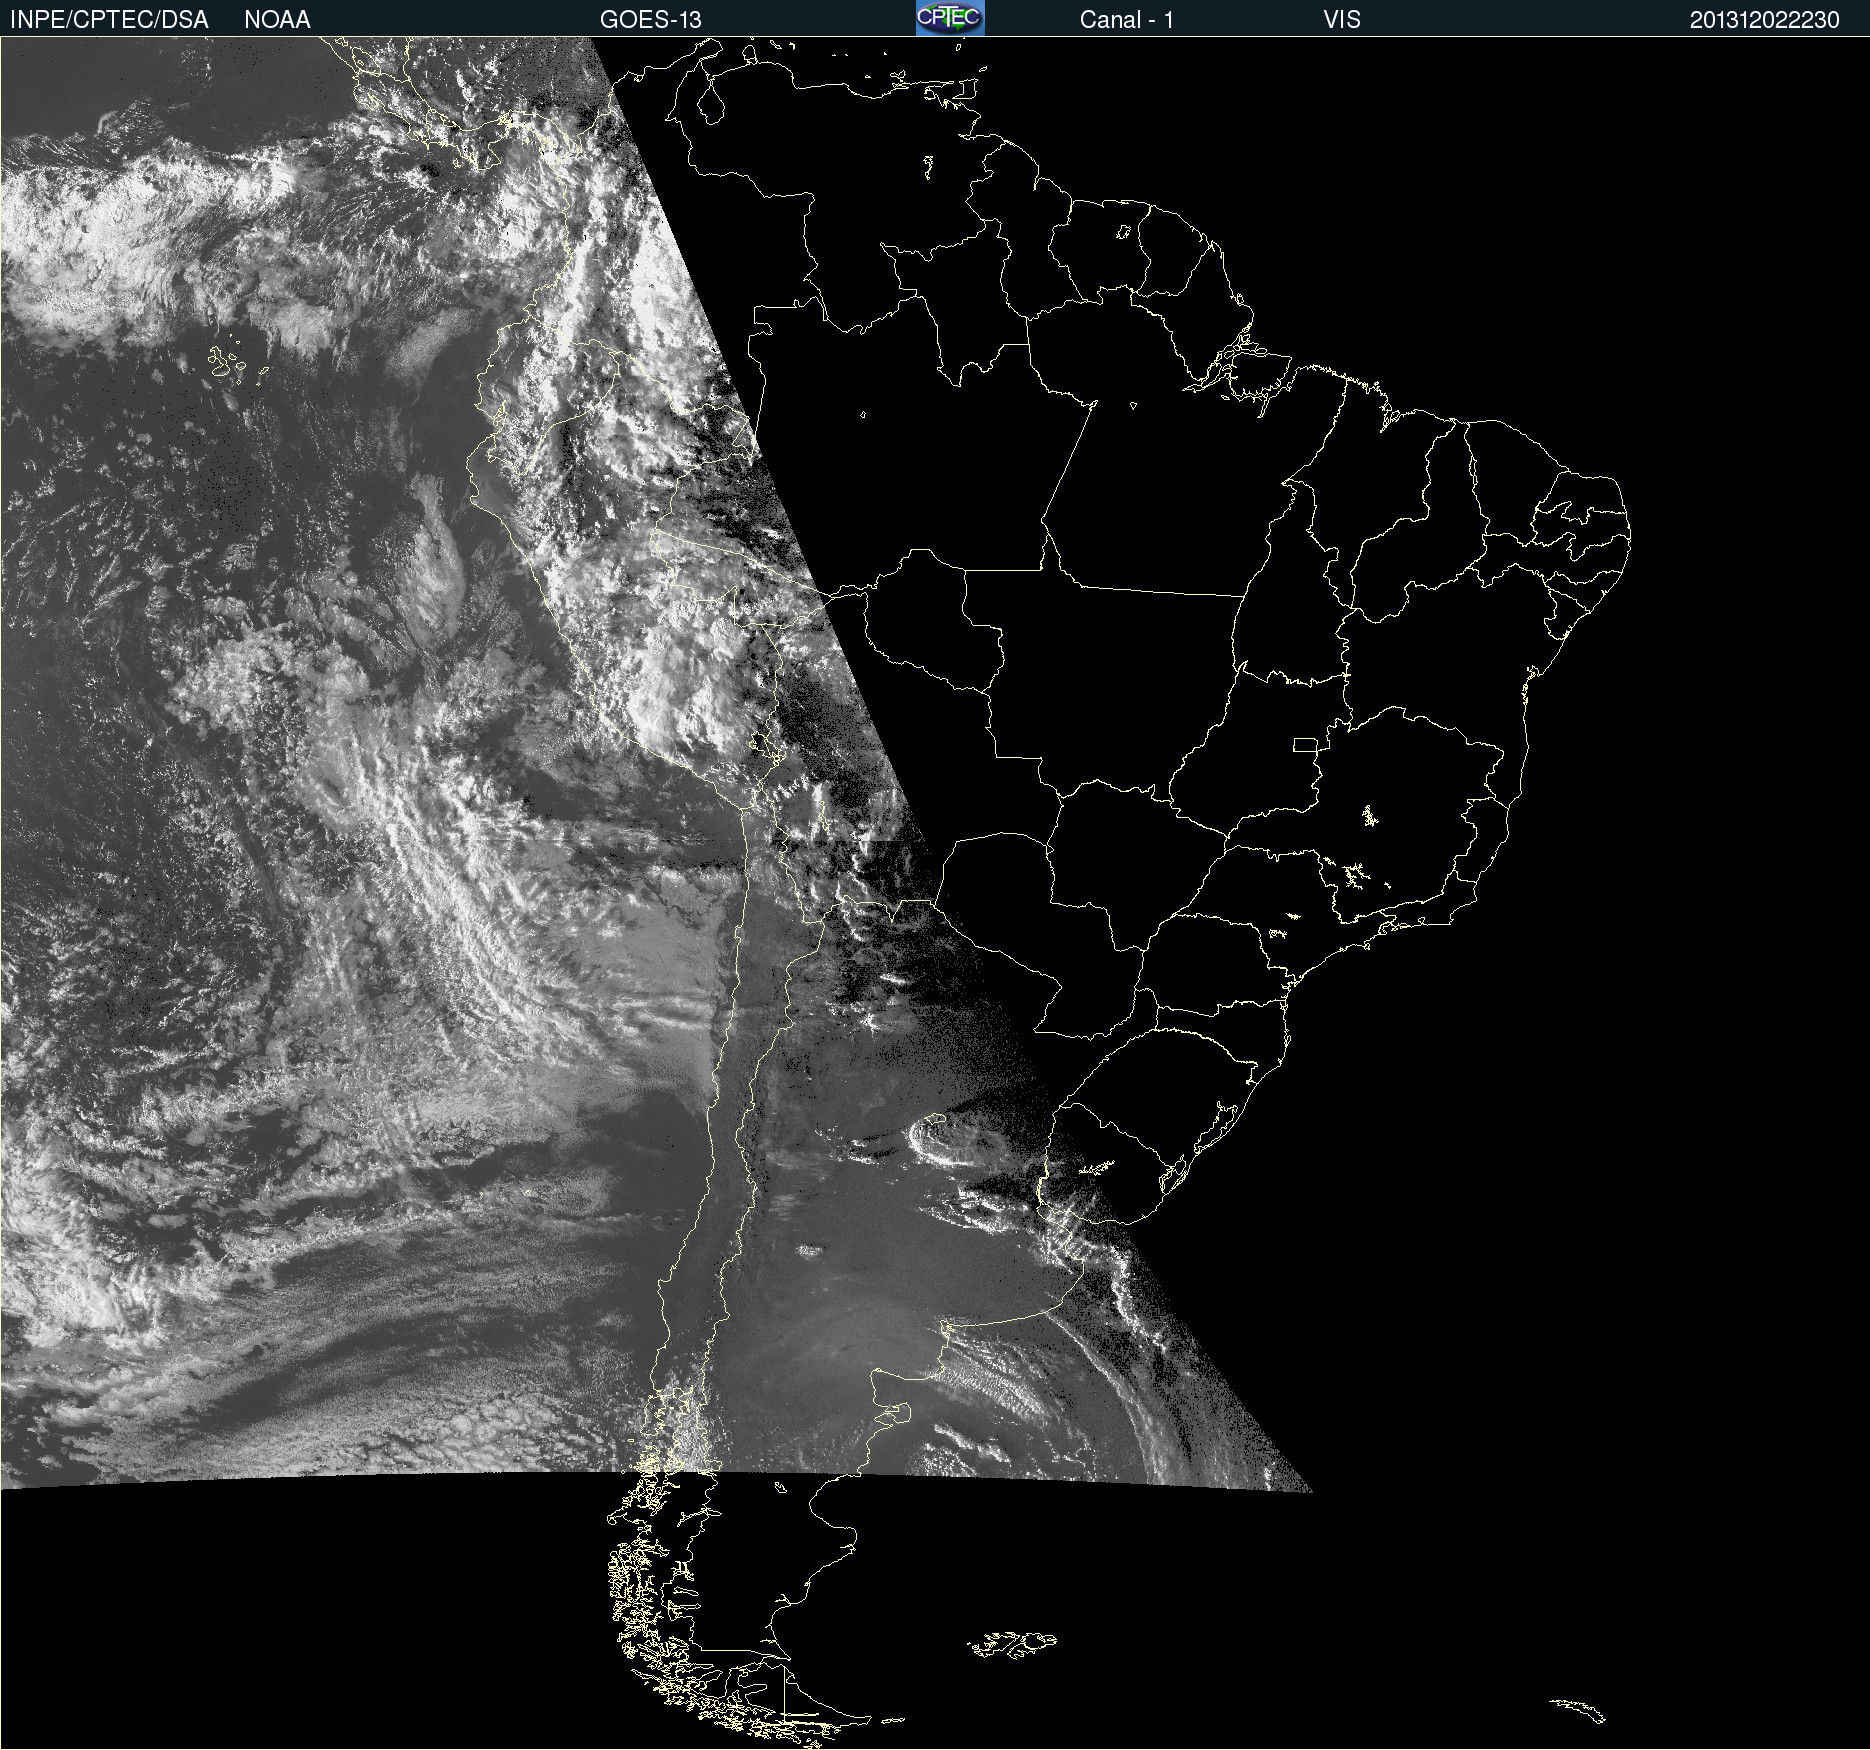Viewport: 1870px width, 1750px height.
Task: Click the 201312022230 timestamp
Action: pos(1764,20)
